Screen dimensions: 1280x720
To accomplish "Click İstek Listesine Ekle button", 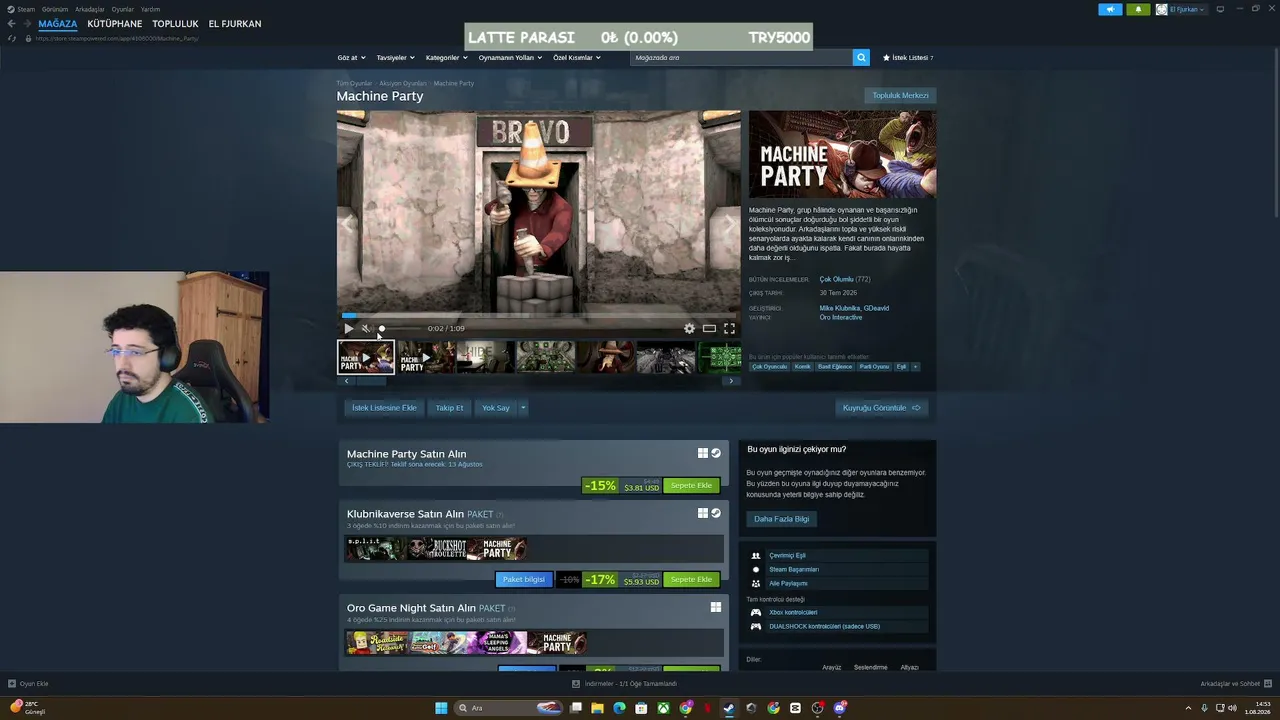I will tap(384, 408).
